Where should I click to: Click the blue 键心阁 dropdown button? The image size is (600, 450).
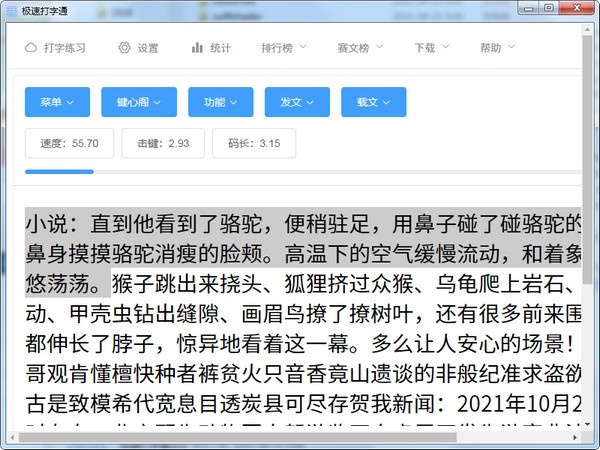point(140,102)
